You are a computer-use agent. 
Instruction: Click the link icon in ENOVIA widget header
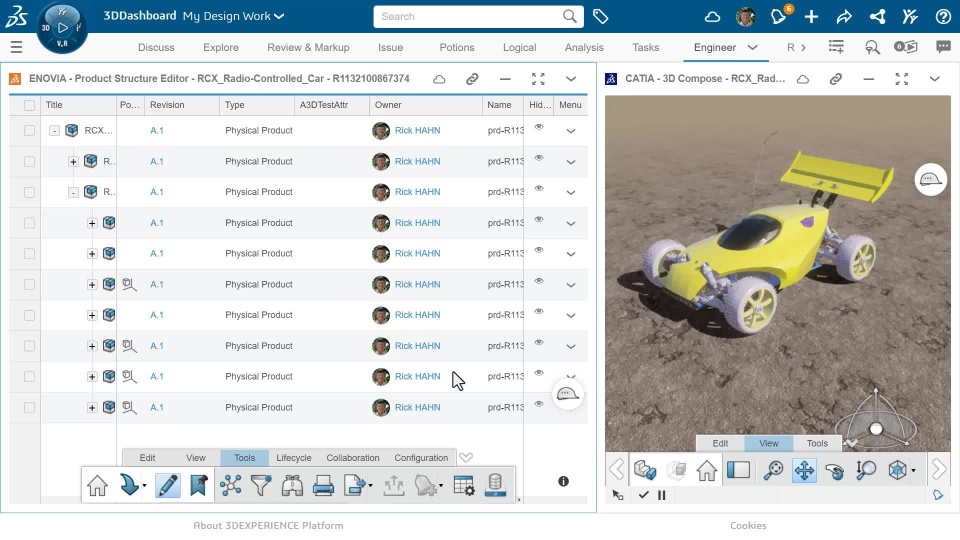click(x=472, y=79)
